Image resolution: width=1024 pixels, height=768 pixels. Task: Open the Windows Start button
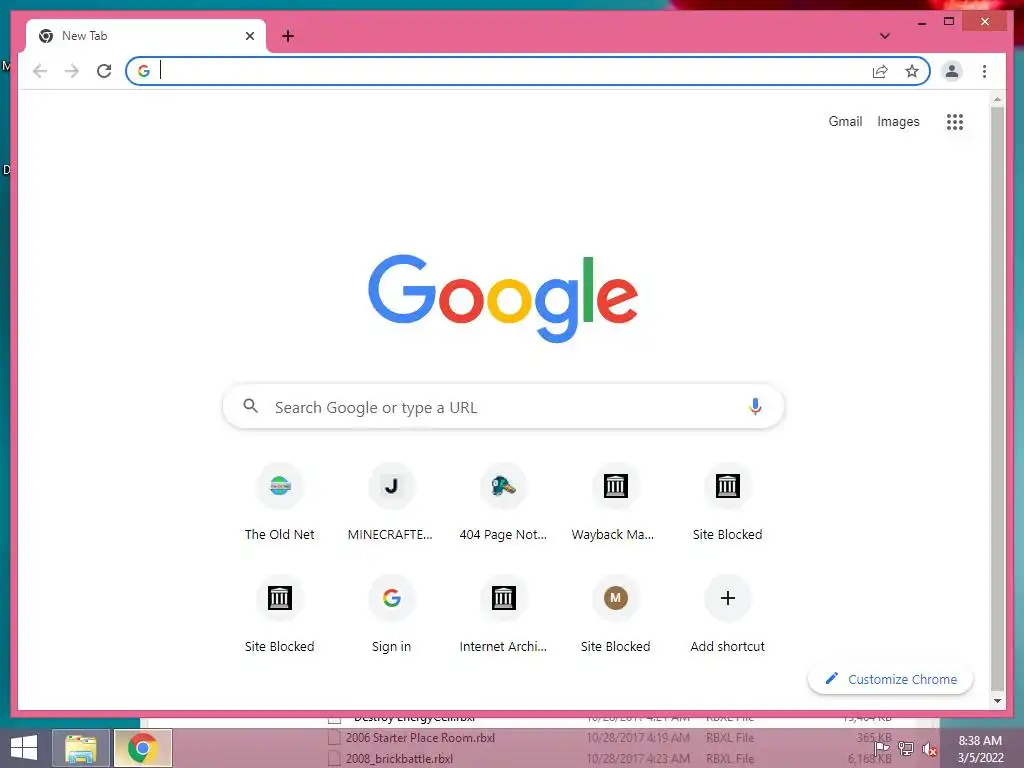24,748
